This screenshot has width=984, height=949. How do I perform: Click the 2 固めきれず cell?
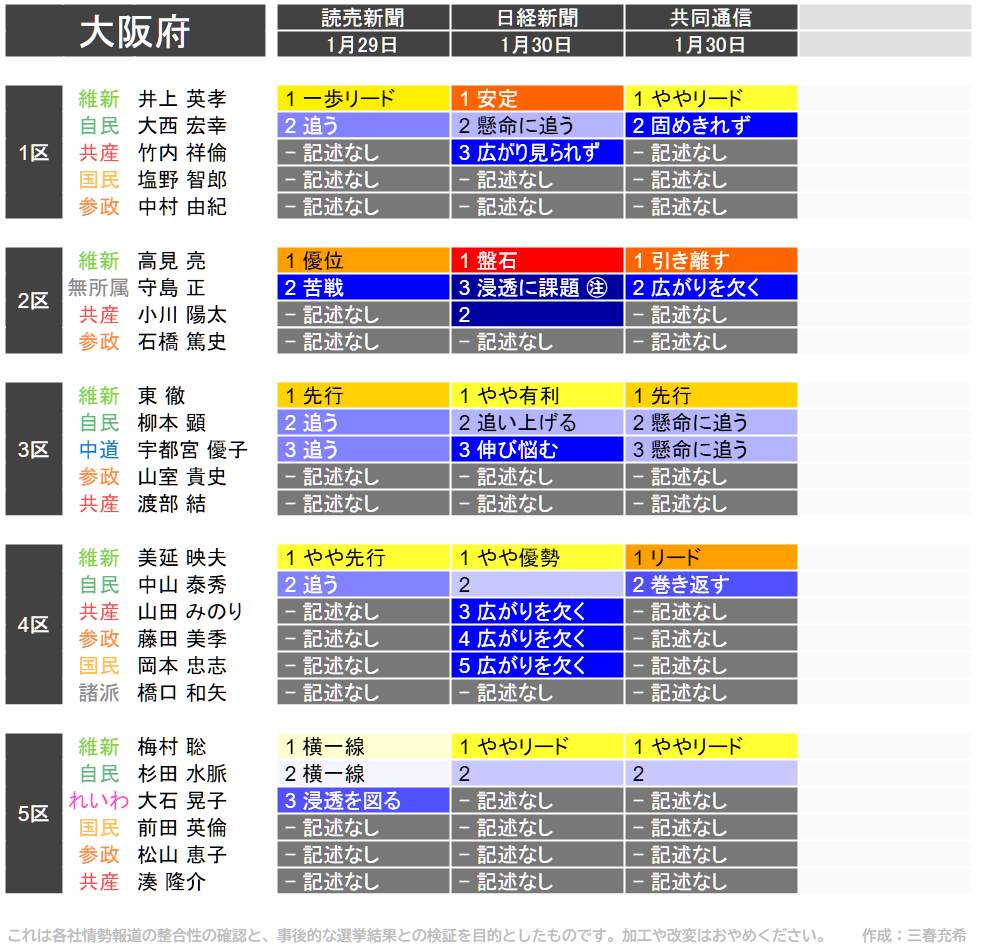point(711,126)
